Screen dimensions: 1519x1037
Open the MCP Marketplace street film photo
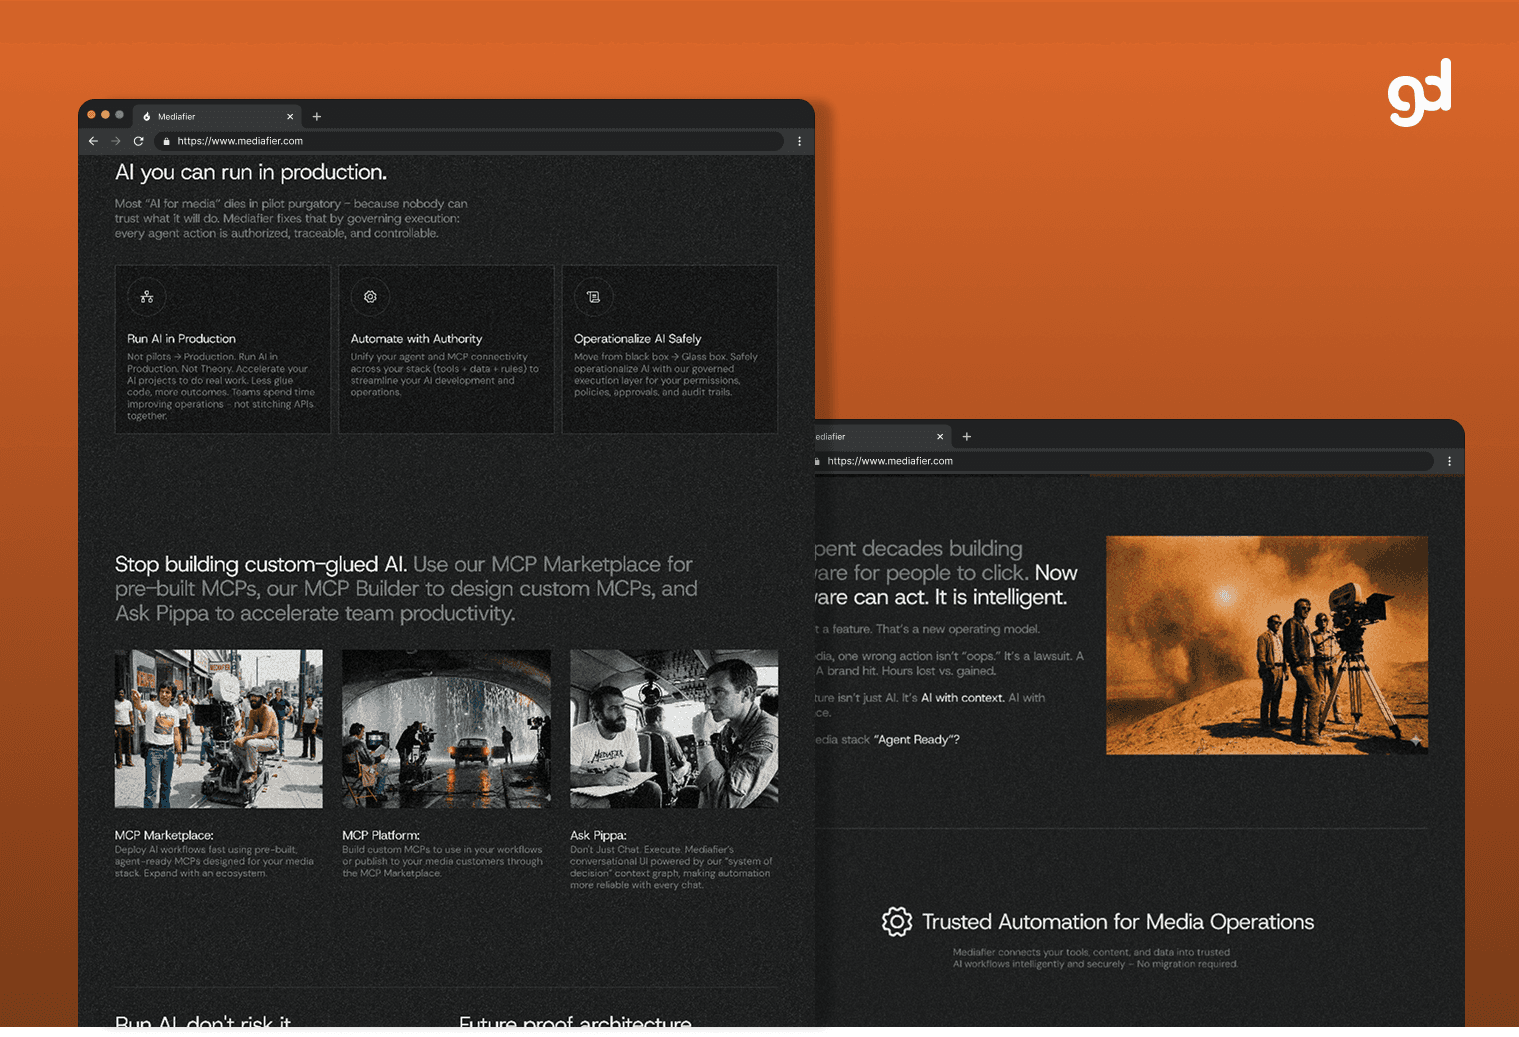(218, 729)
